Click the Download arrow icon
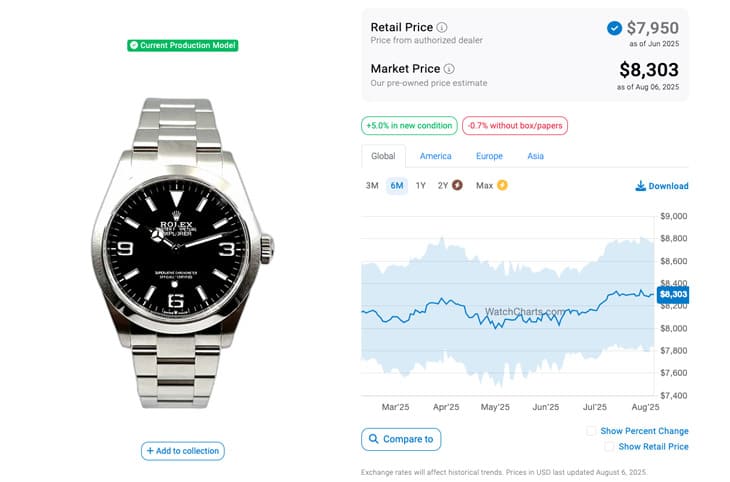The height and width of the screenshot is (482, 730). (x=641, y=186)
